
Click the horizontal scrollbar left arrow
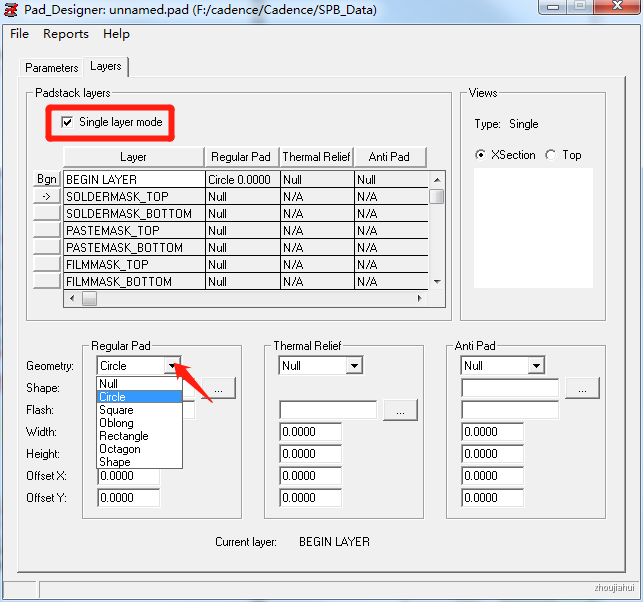coord(72,299)
